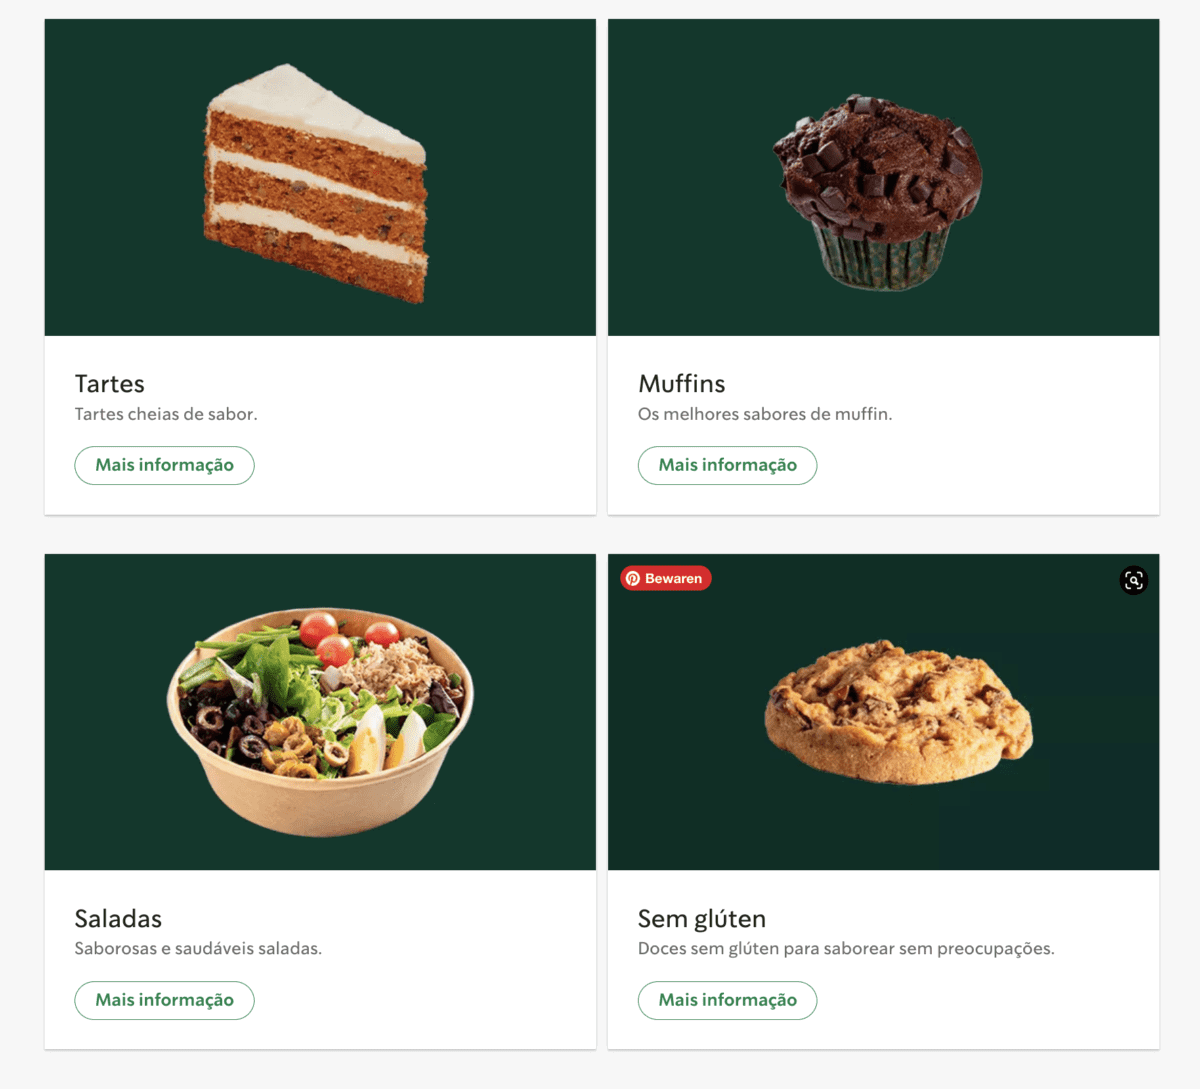Select the Muffins heading

coord(682,384)
